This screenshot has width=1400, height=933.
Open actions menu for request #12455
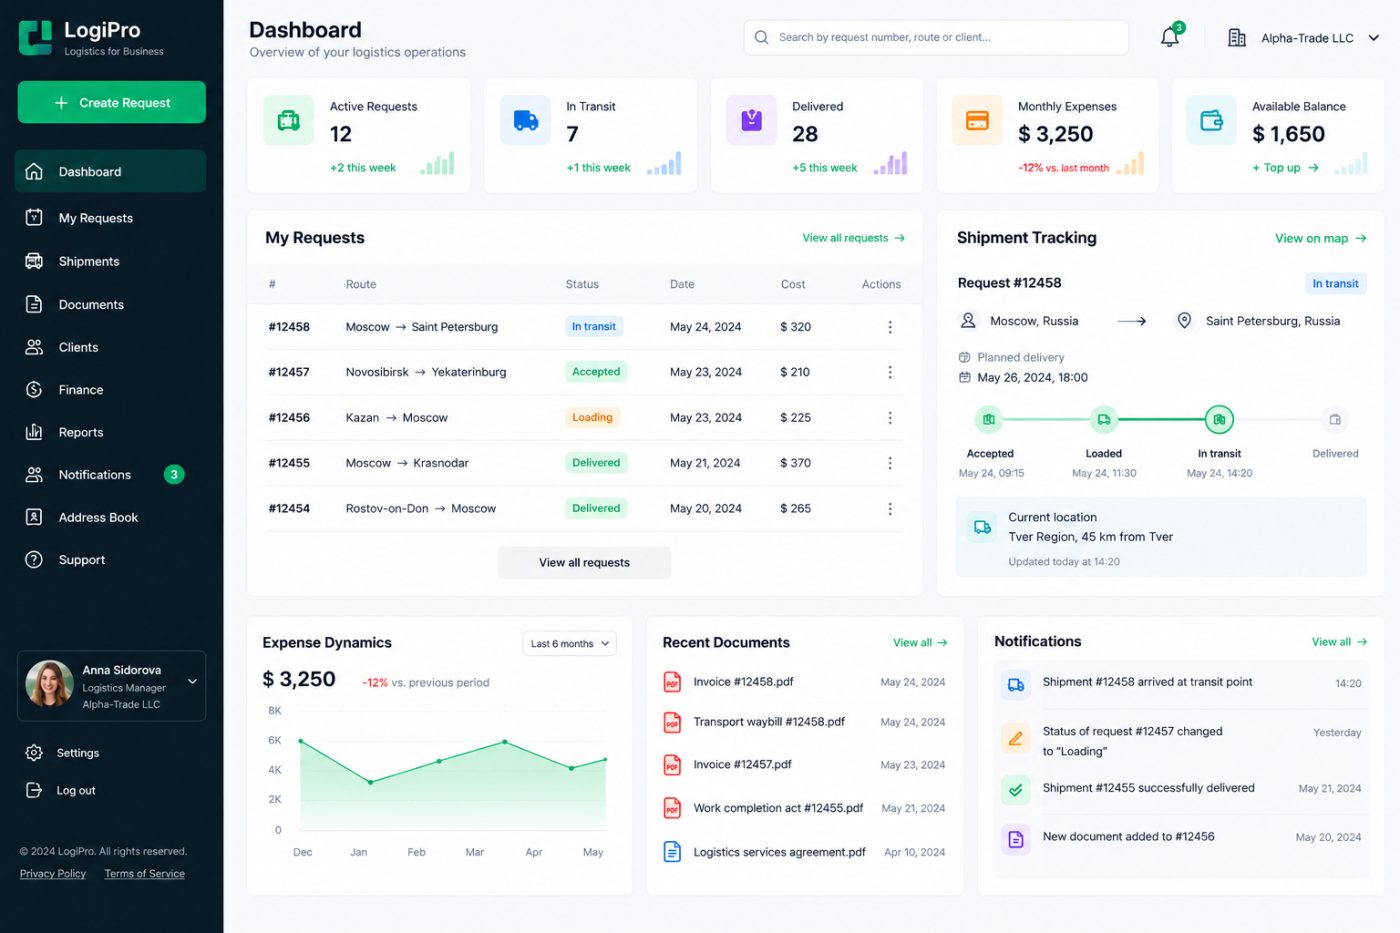point(889,463)
